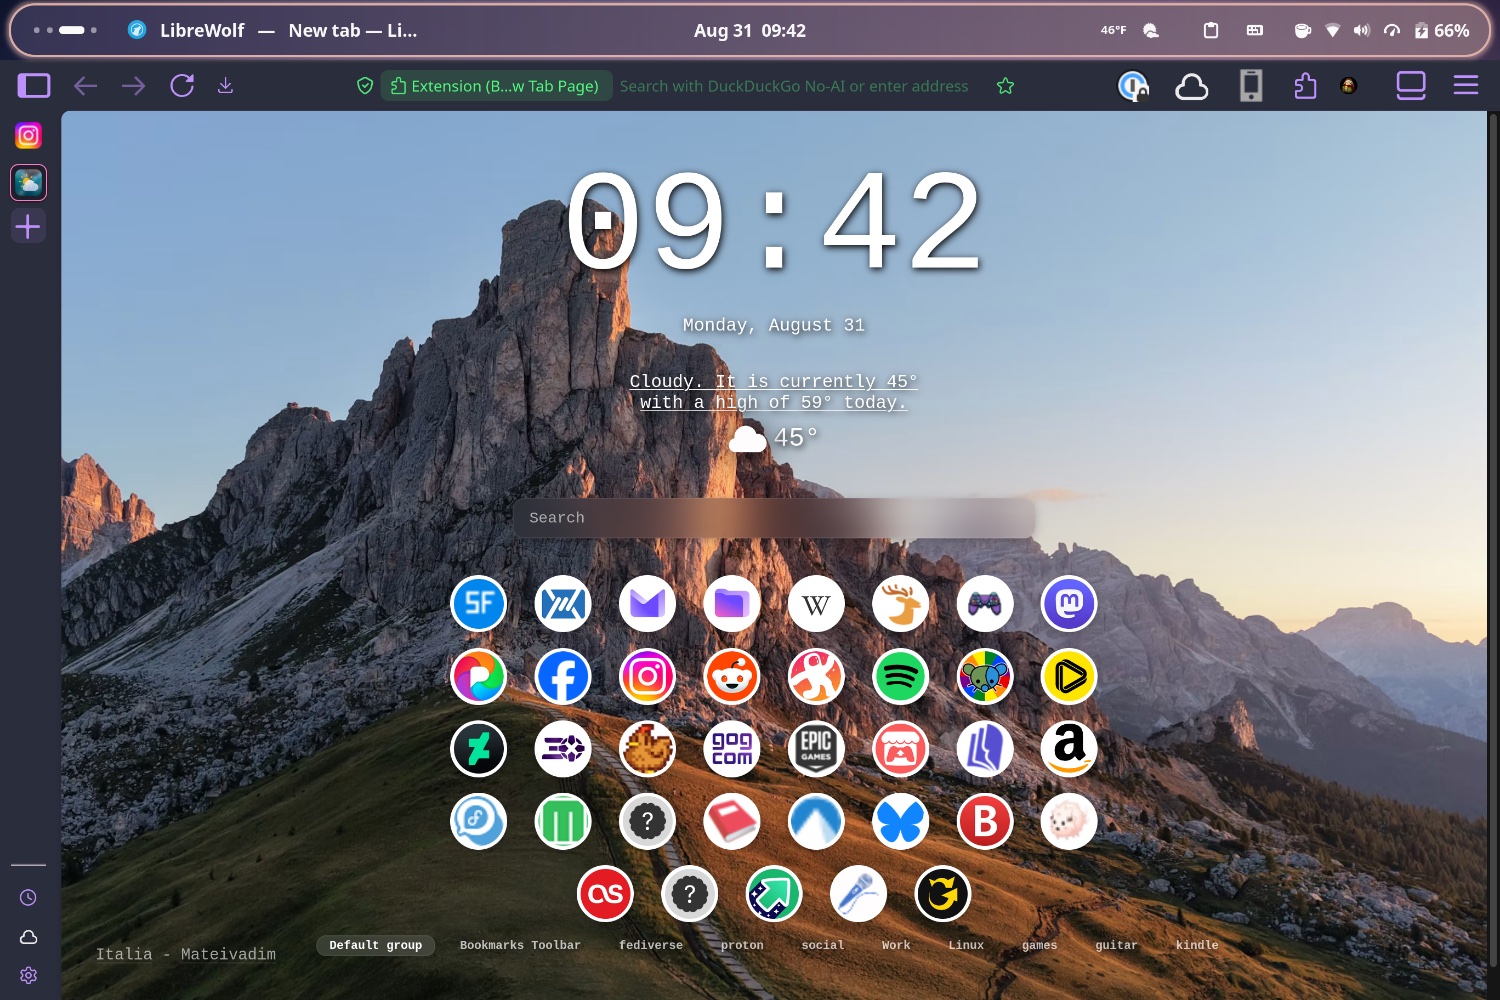Switch to the kindle group
1500x1000 pixels.
tap(1197, 945)
